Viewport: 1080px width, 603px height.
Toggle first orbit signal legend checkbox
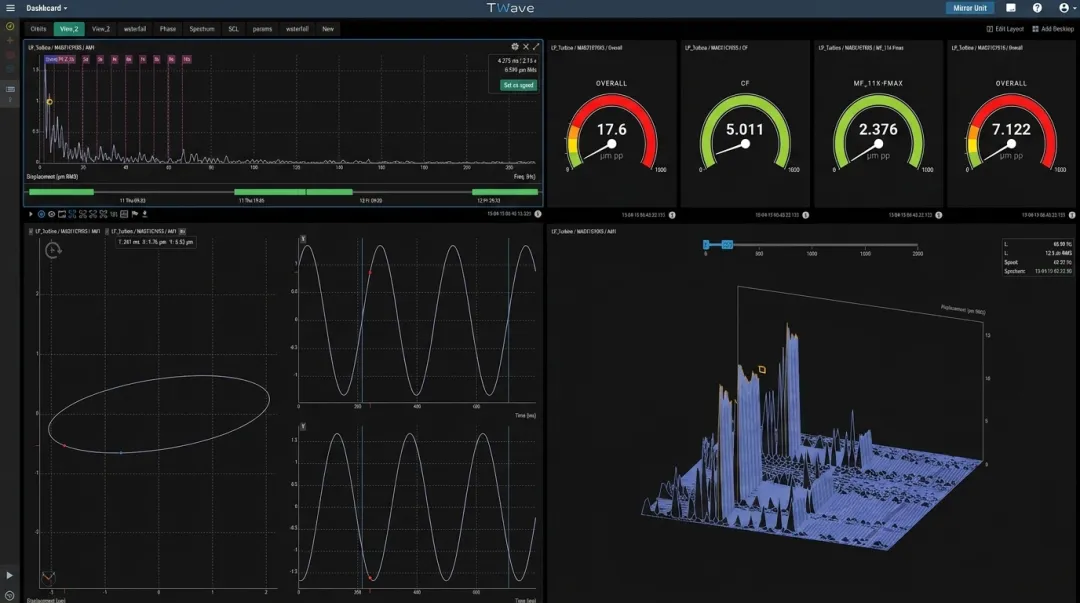click(x=31, y=232)
